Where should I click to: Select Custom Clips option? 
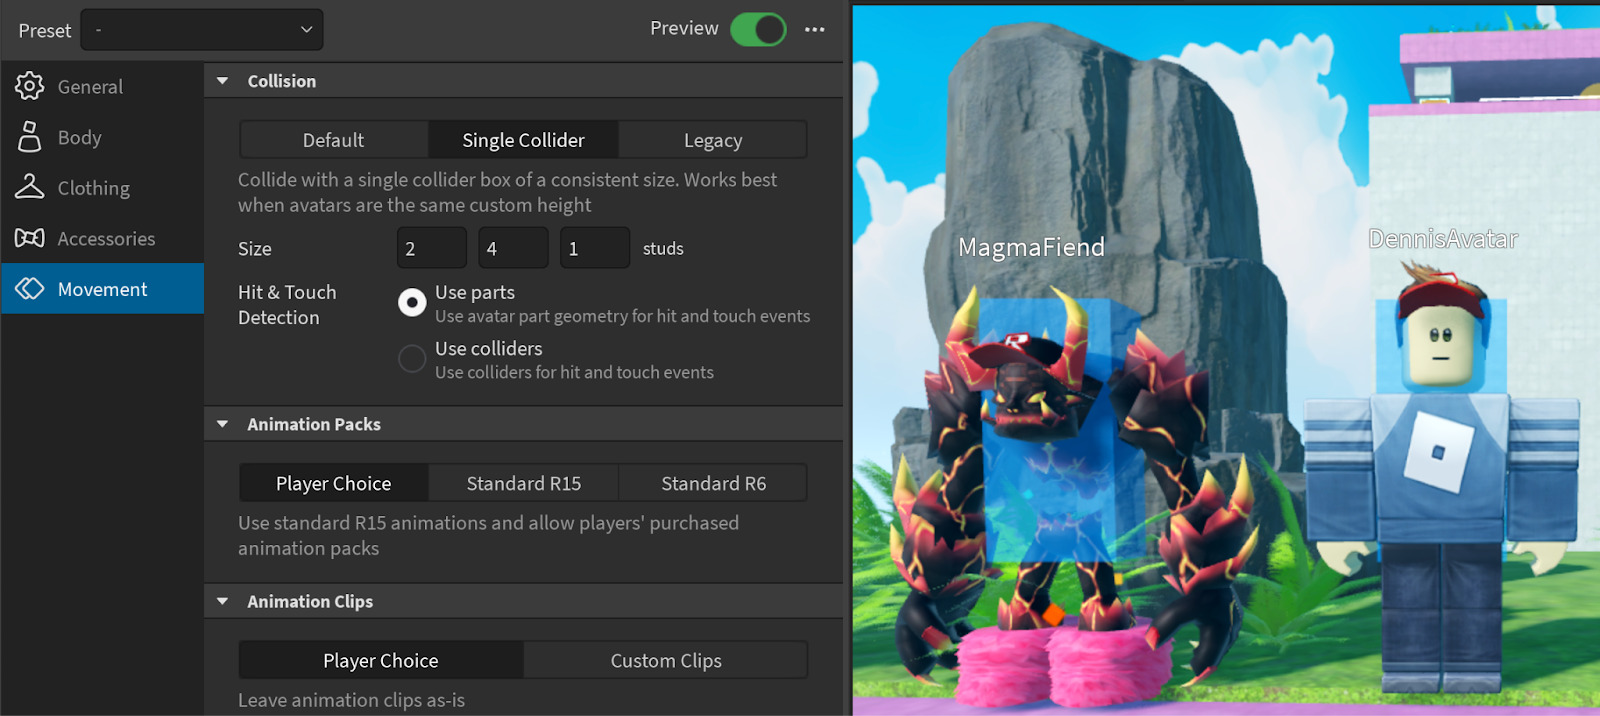[666, 660]
